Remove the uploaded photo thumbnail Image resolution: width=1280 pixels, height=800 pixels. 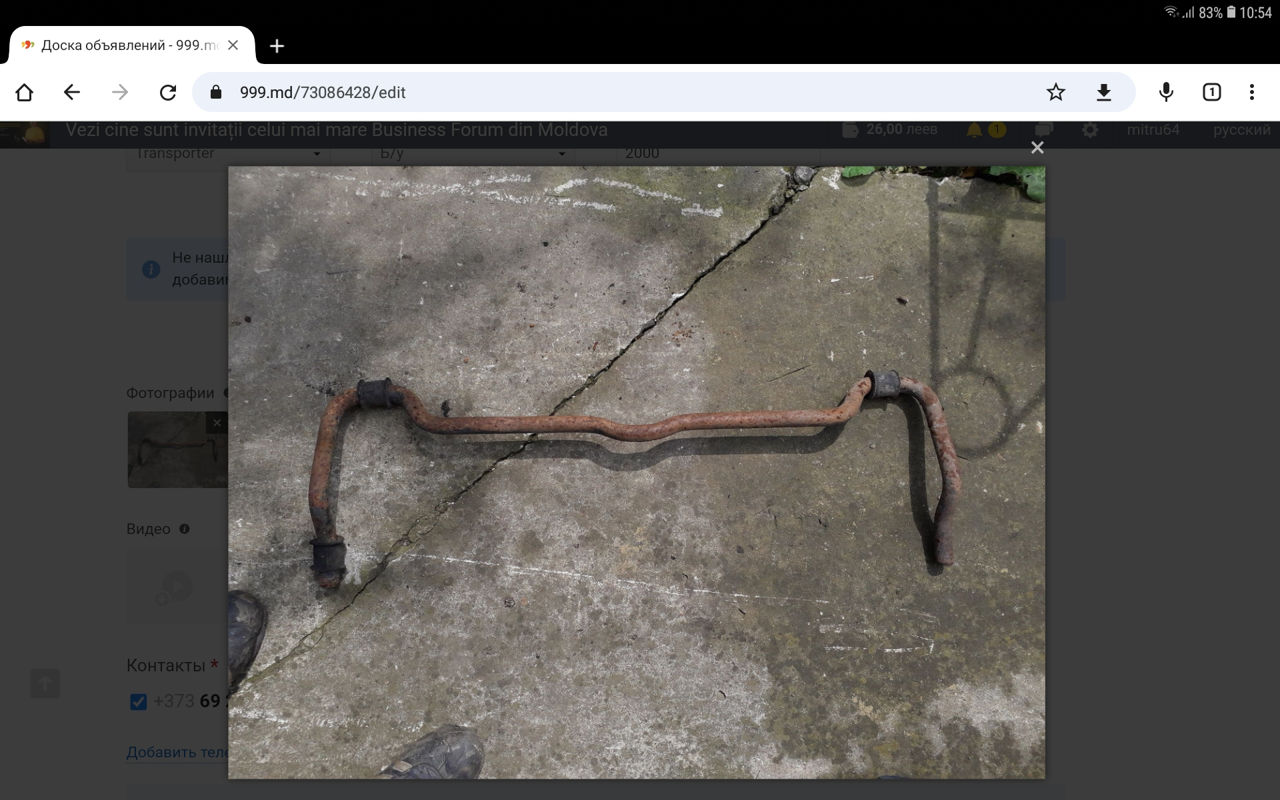tap(217, 423)
